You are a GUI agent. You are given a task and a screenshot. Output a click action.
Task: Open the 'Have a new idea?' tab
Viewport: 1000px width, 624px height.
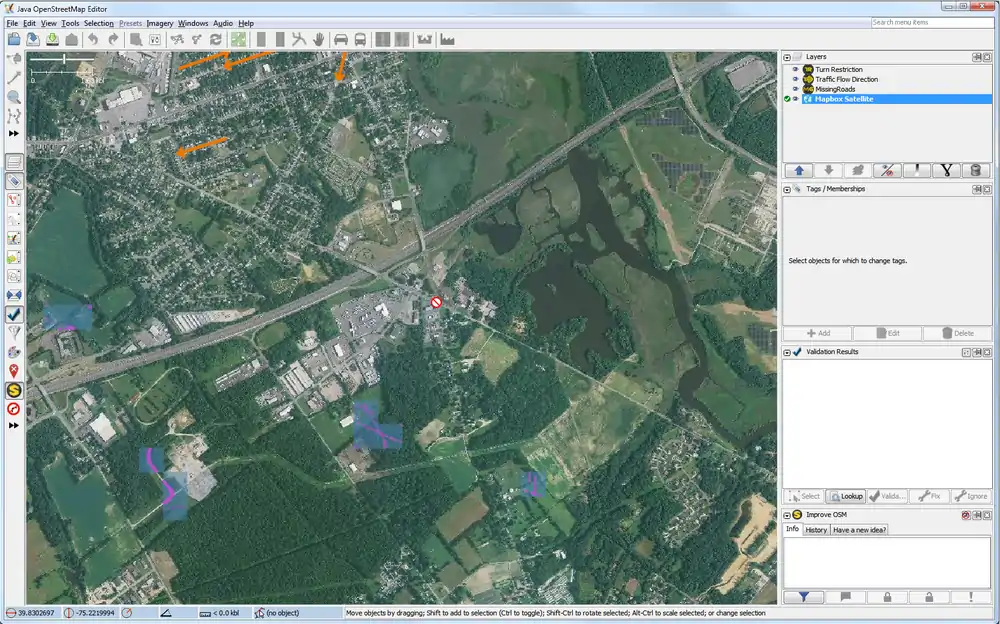point(860,530)
